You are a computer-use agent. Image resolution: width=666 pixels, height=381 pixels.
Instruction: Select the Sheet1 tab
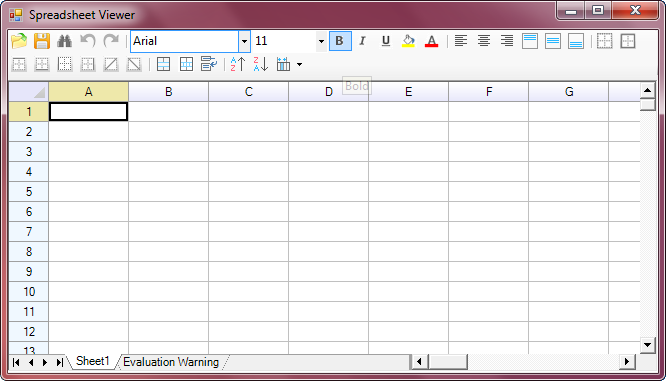pyautogui.click(x=93, y=361)
